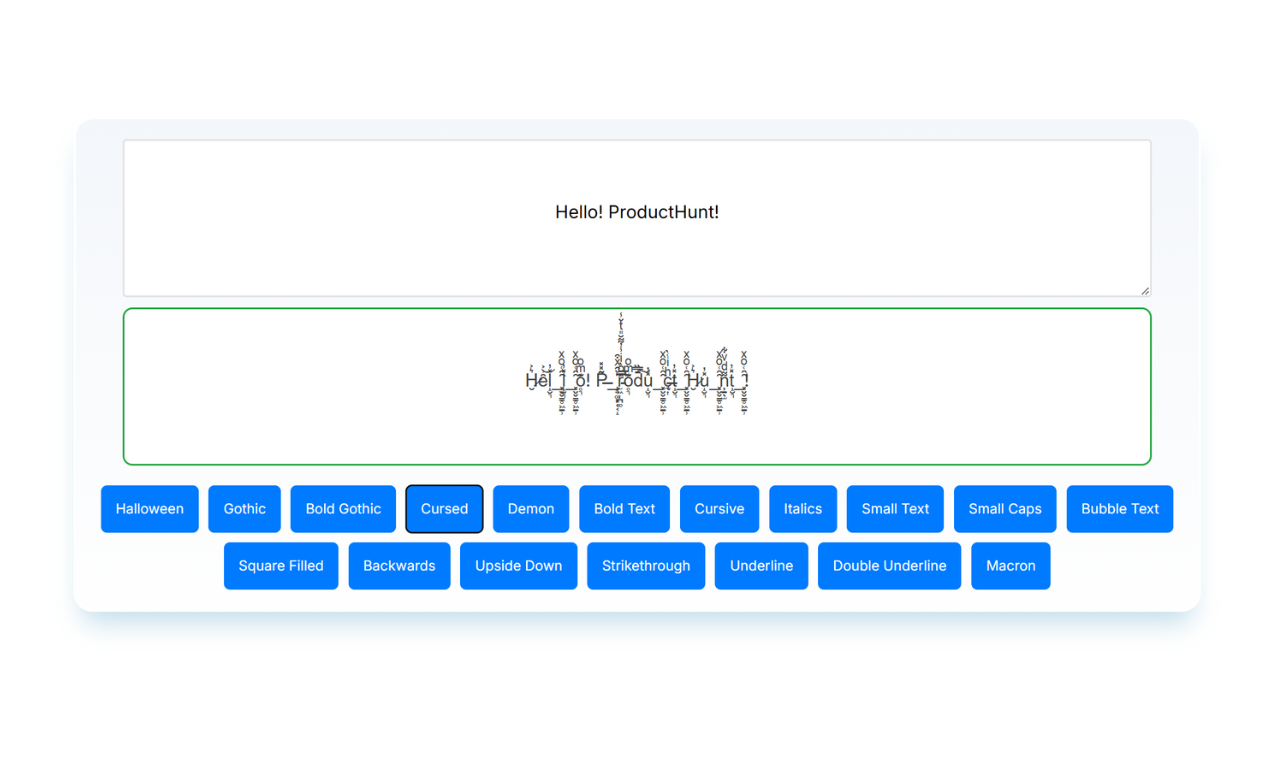Select the Cursive style
This screenshot has height=760, width=1270.
point(720,509)
